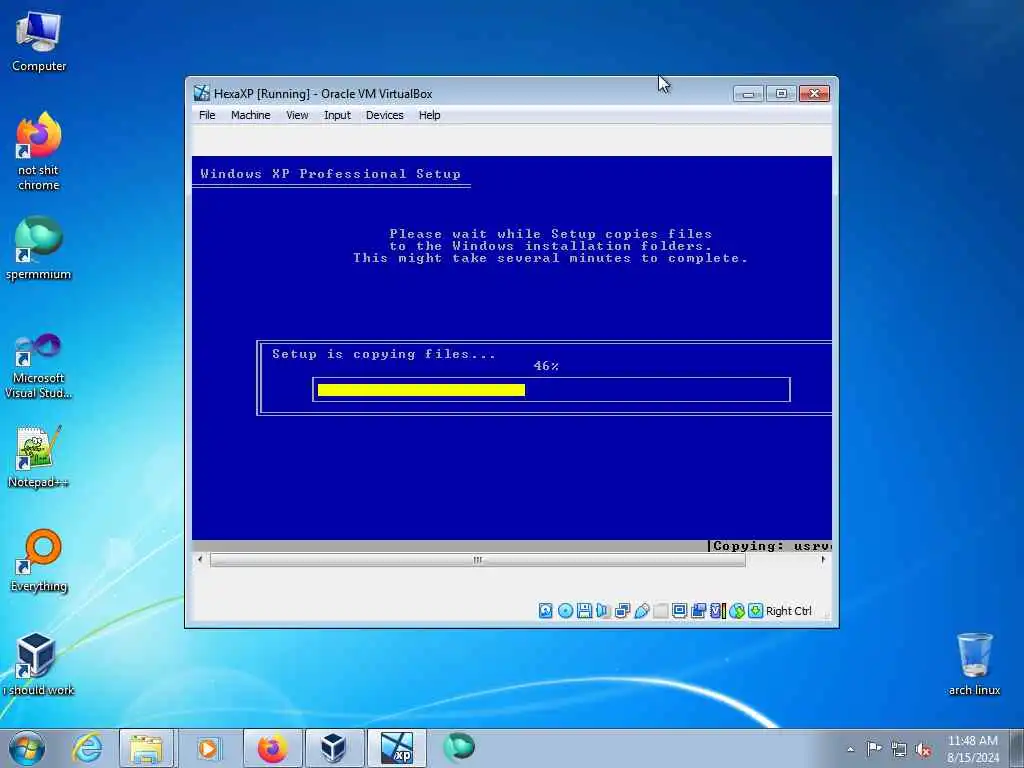Click the floppy disk indicator icon

coord(584,611)
